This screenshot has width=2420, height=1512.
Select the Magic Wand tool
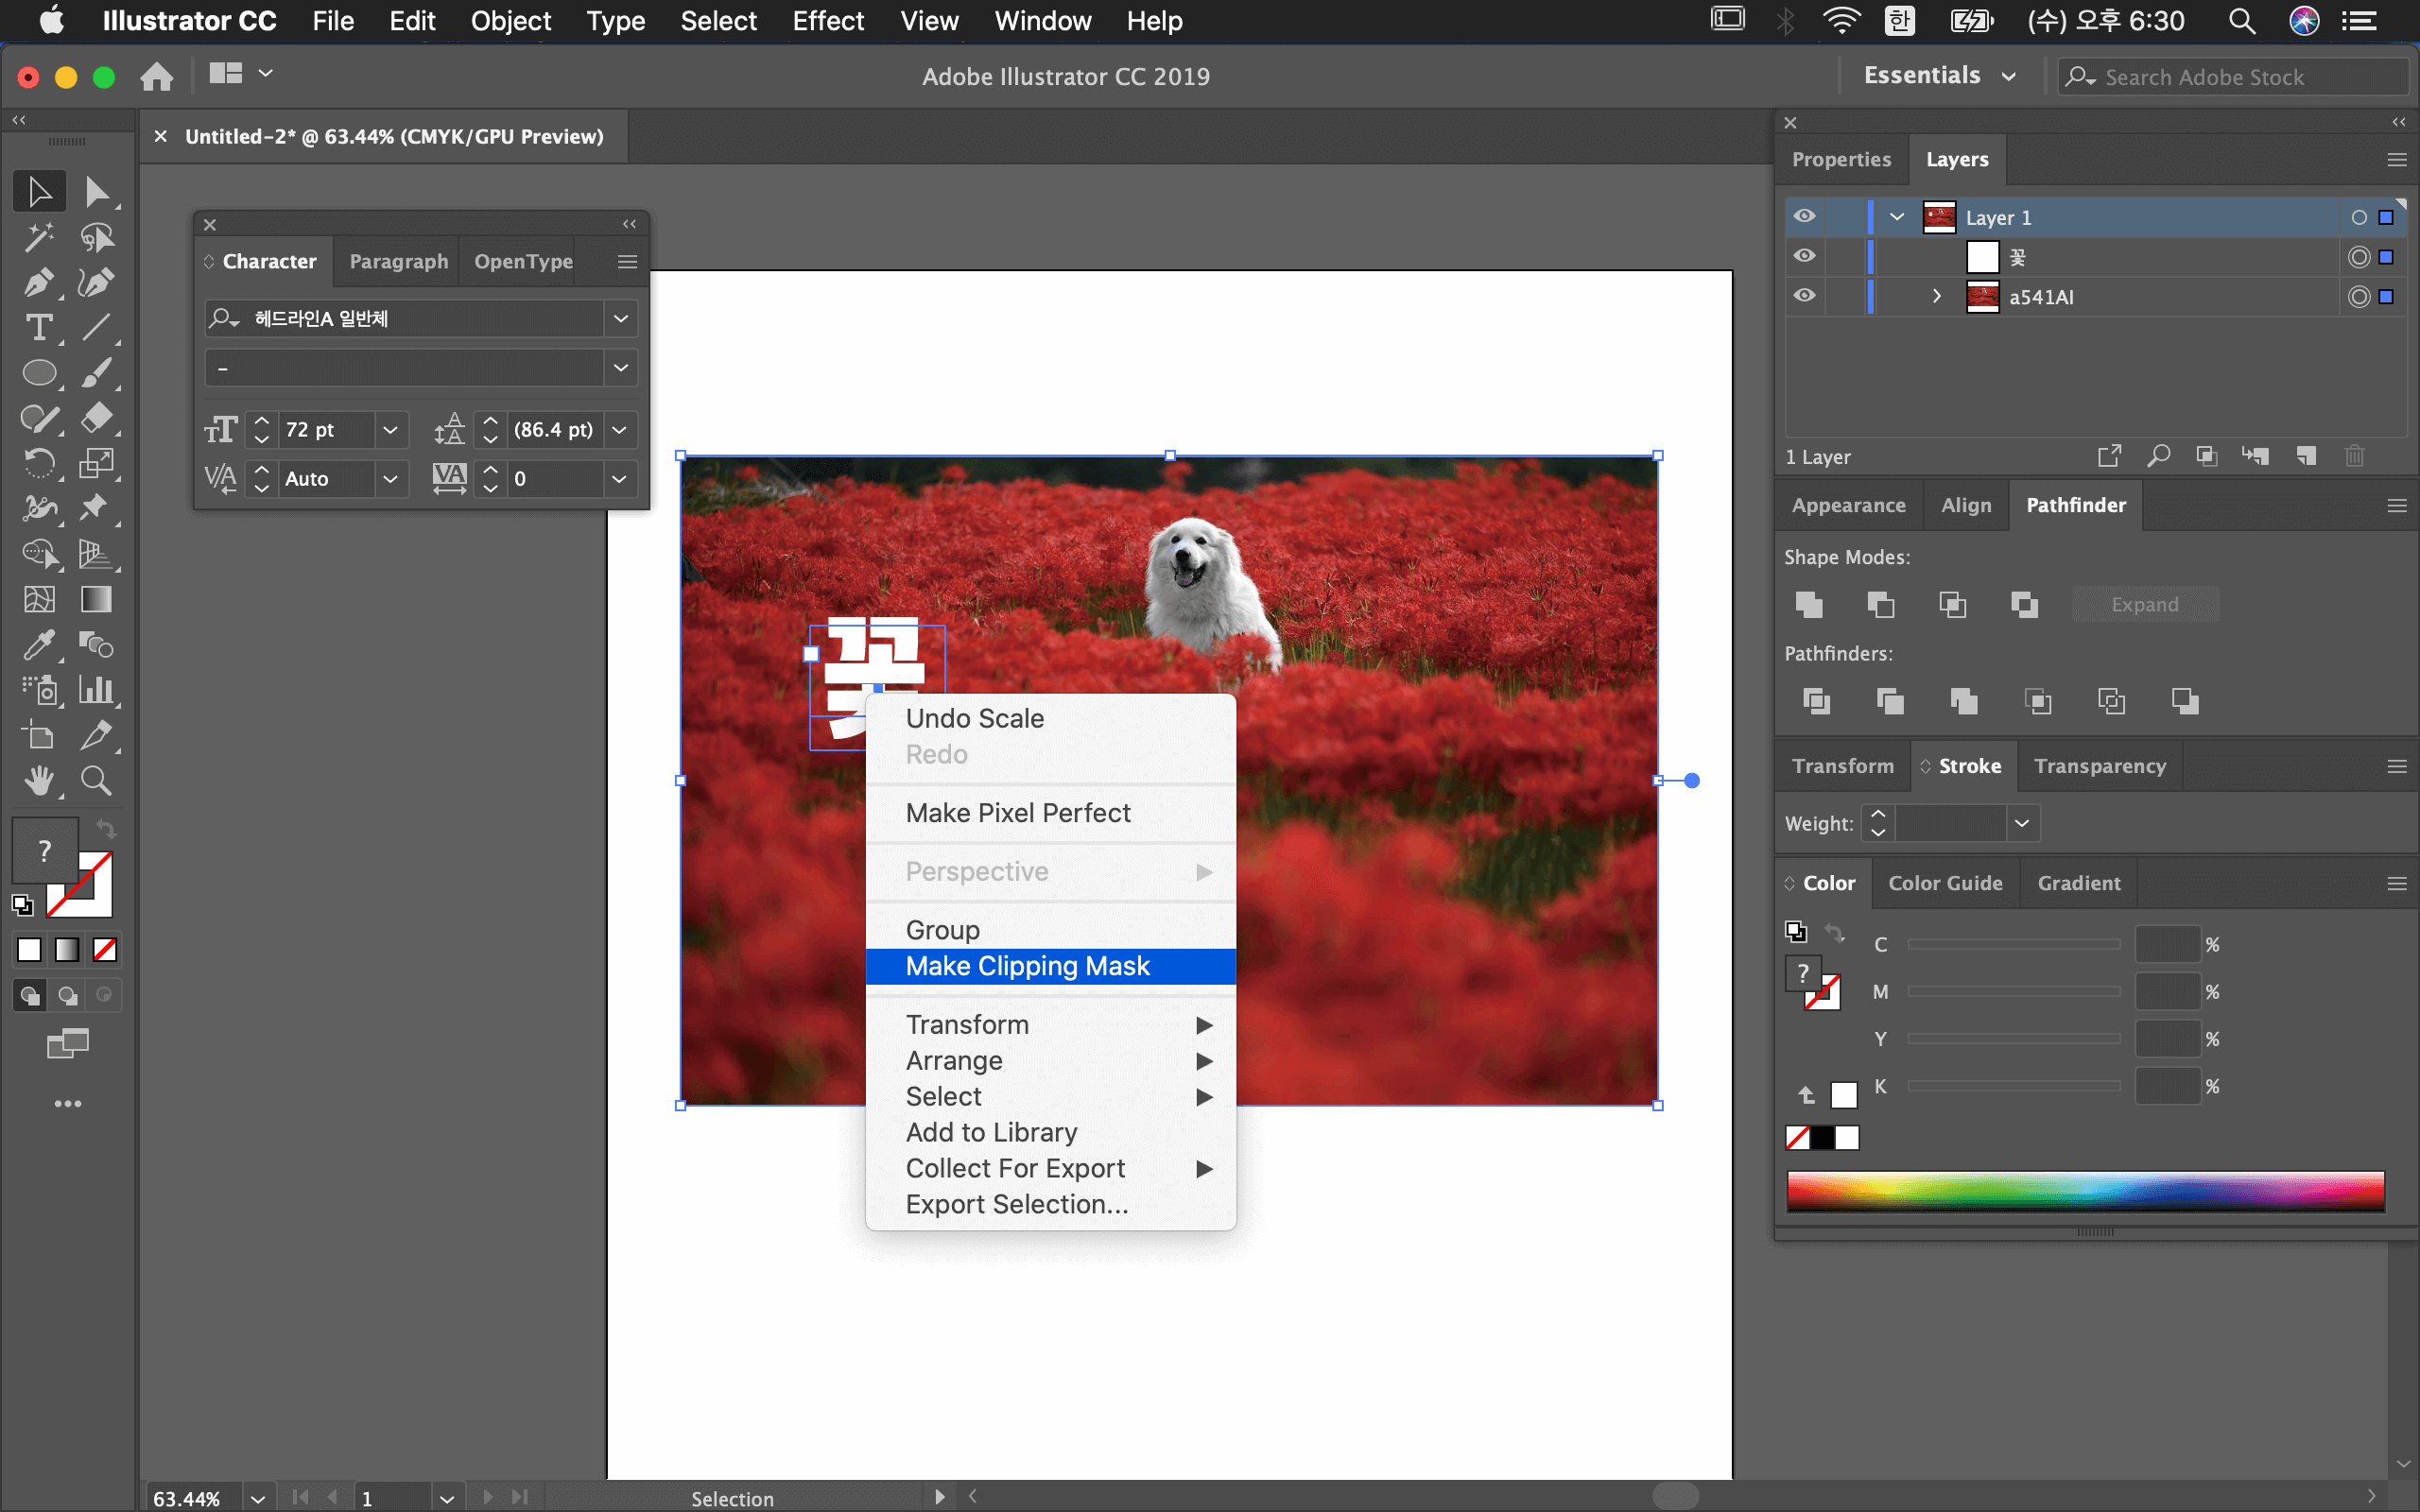[38, 237]
